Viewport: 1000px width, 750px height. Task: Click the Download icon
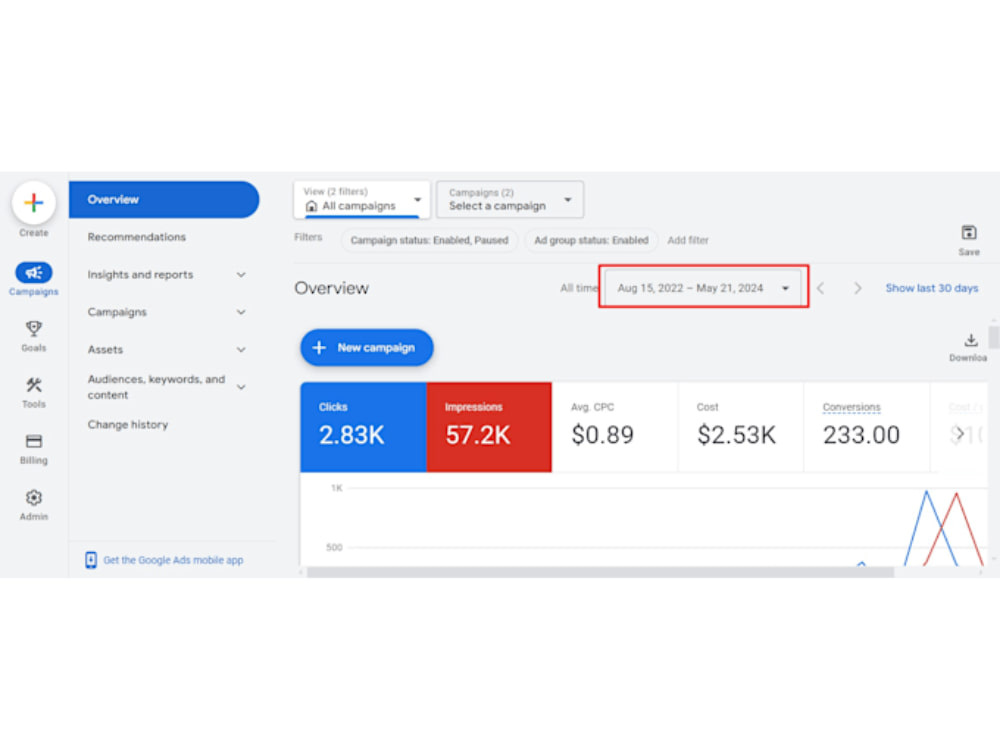pyautogui.click(x=971, y=340)
